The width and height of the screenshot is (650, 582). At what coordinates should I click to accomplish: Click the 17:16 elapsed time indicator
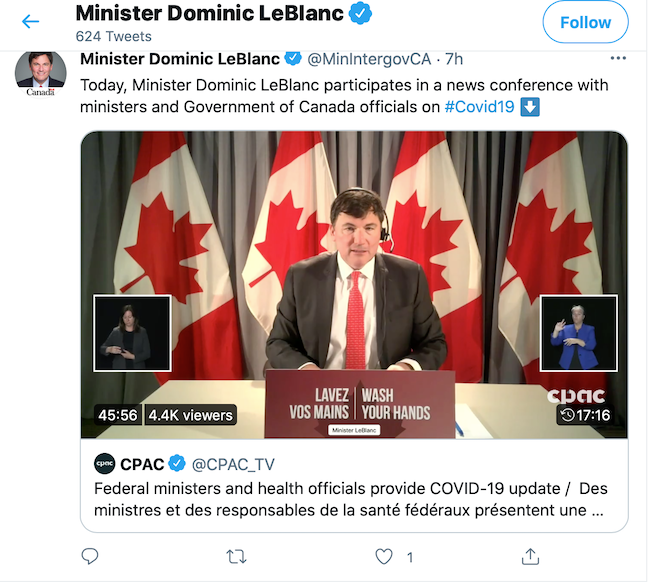point(585,414)
